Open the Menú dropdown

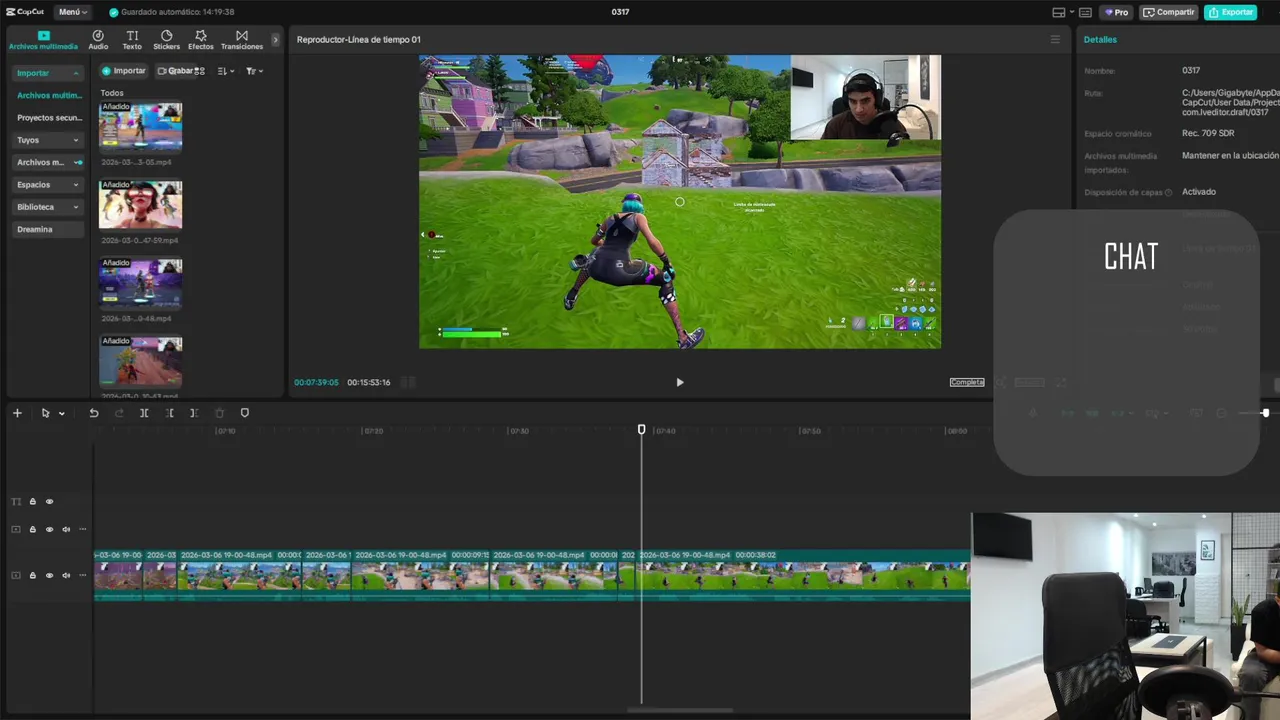coord(72,12)
